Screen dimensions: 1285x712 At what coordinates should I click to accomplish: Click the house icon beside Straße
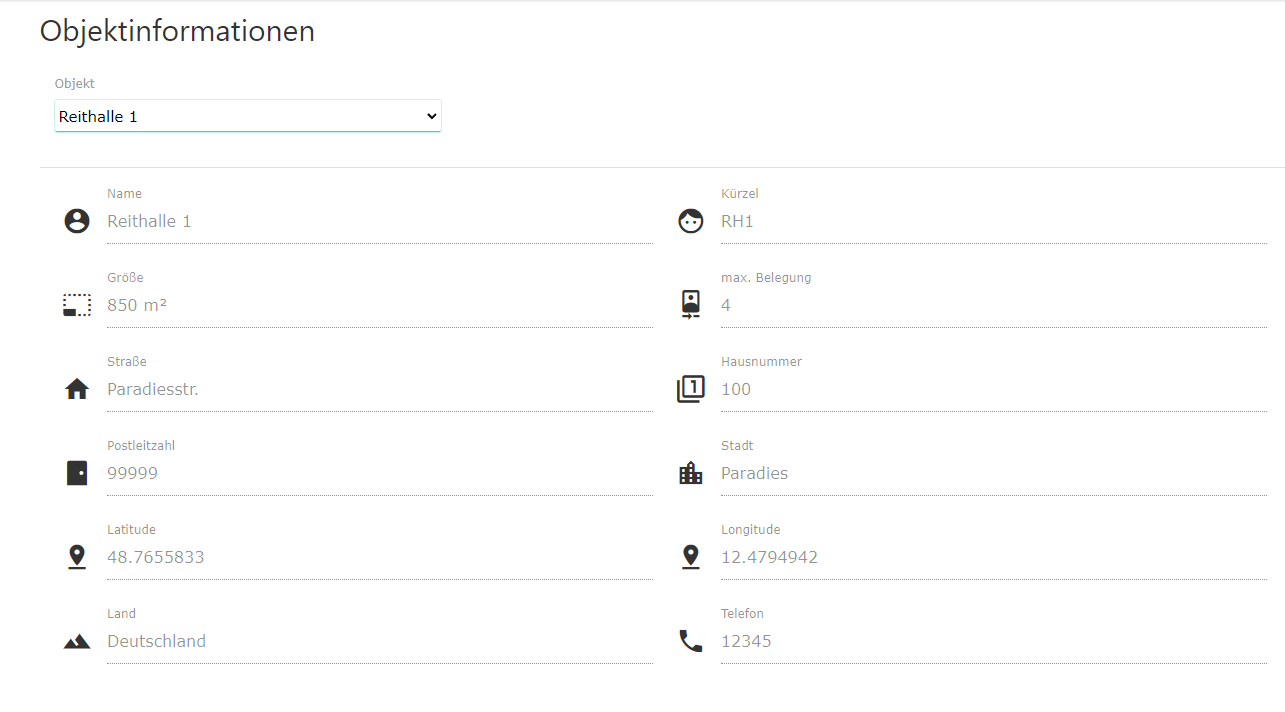point(77,389)
